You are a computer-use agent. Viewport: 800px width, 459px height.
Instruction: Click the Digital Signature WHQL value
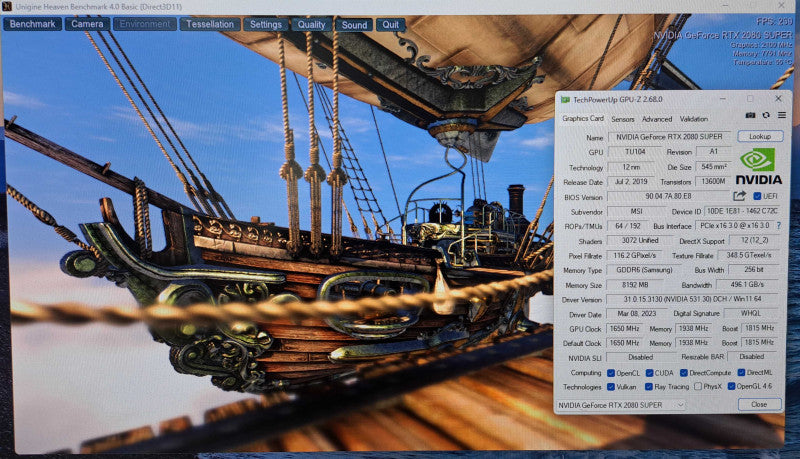[x=751, y=313]
